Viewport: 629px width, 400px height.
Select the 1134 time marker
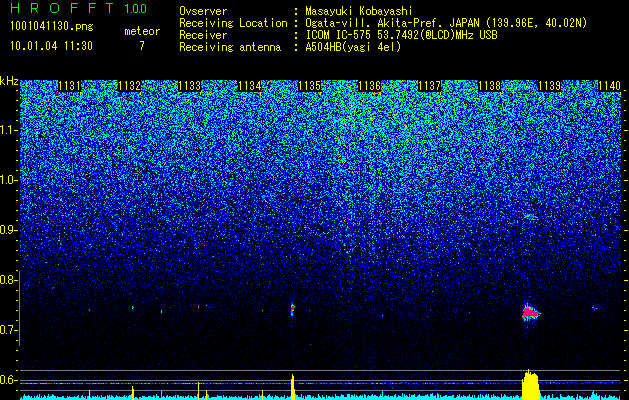(250, 86)
